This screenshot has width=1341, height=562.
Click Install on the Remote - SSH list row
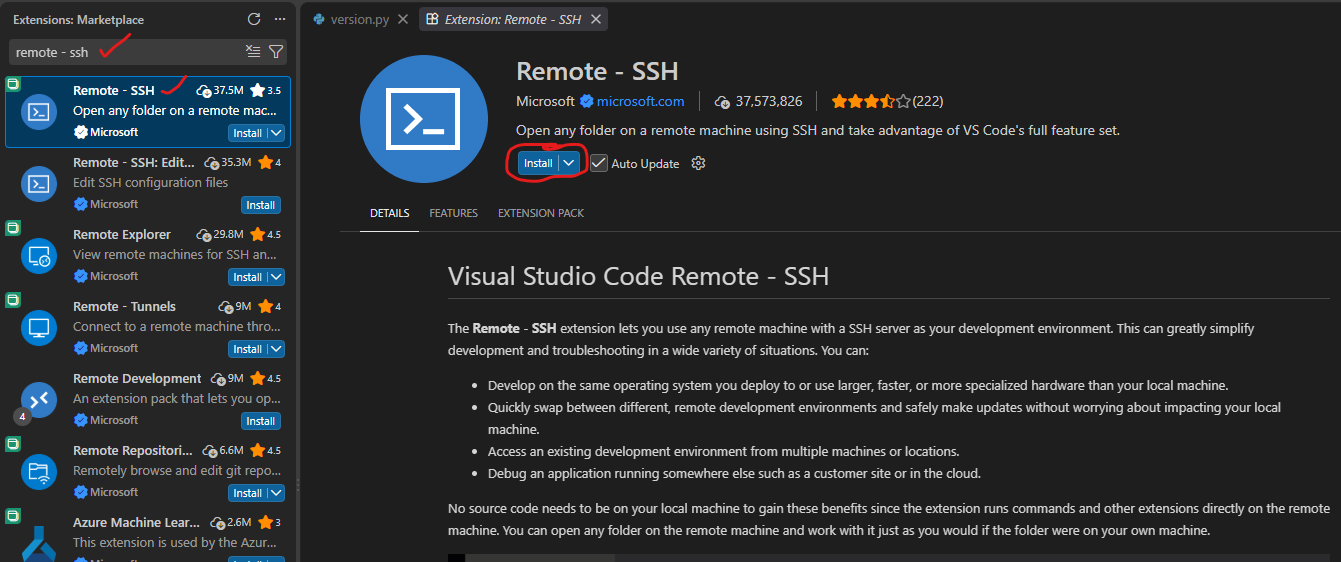pyautogui.click(x=248, y=133)
